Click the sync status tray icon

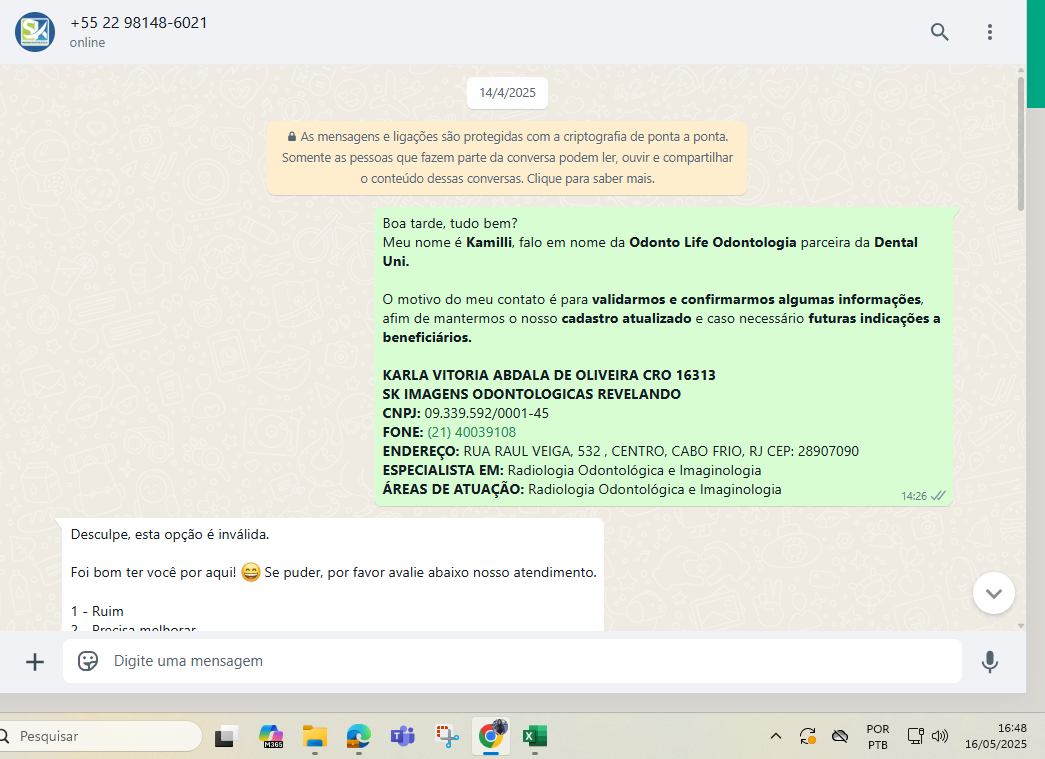pyautogui.click(x=808, y=736)
